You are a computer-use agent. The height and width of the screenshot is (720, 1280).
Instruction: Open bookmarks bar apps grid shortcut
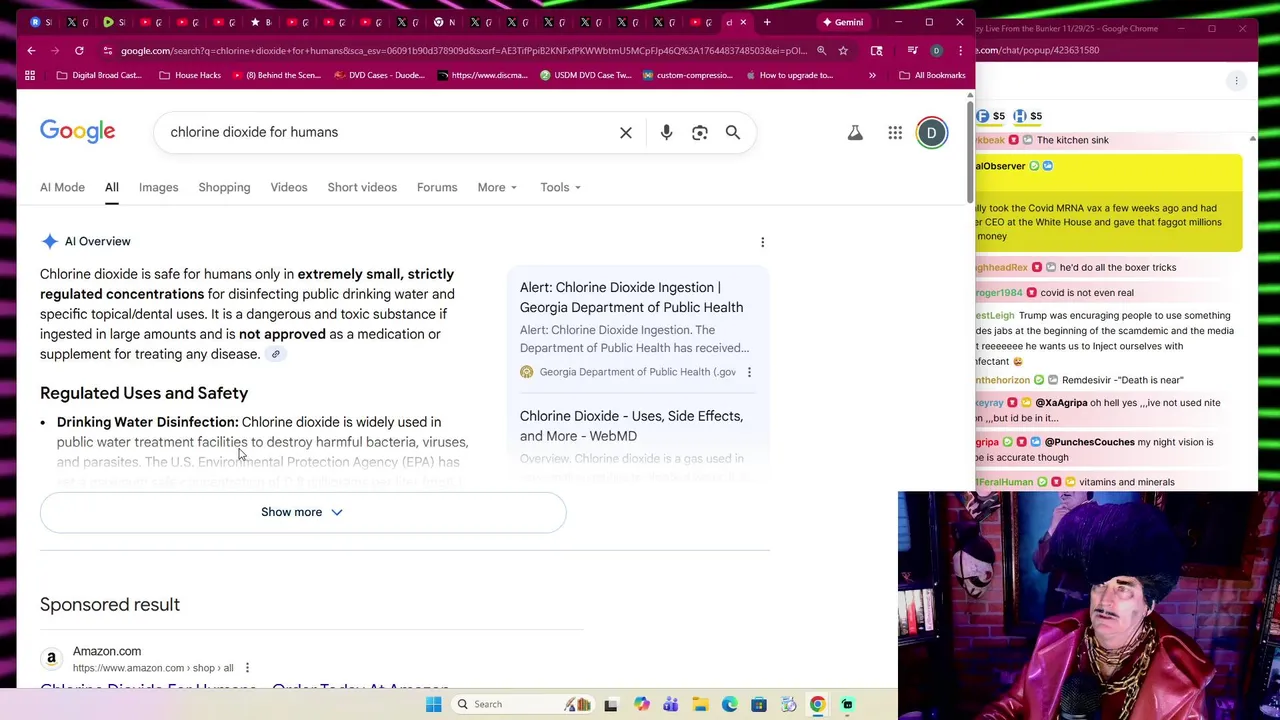point(30,75)
